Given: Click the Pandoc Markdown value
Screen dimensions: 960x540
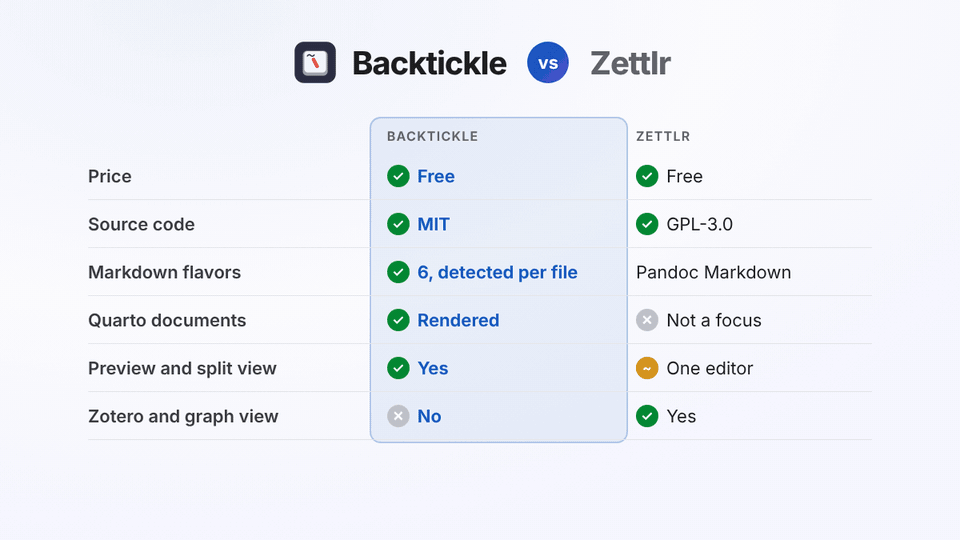Looking at the screenshot, I should pyautogui.click(x=713, y=272).
